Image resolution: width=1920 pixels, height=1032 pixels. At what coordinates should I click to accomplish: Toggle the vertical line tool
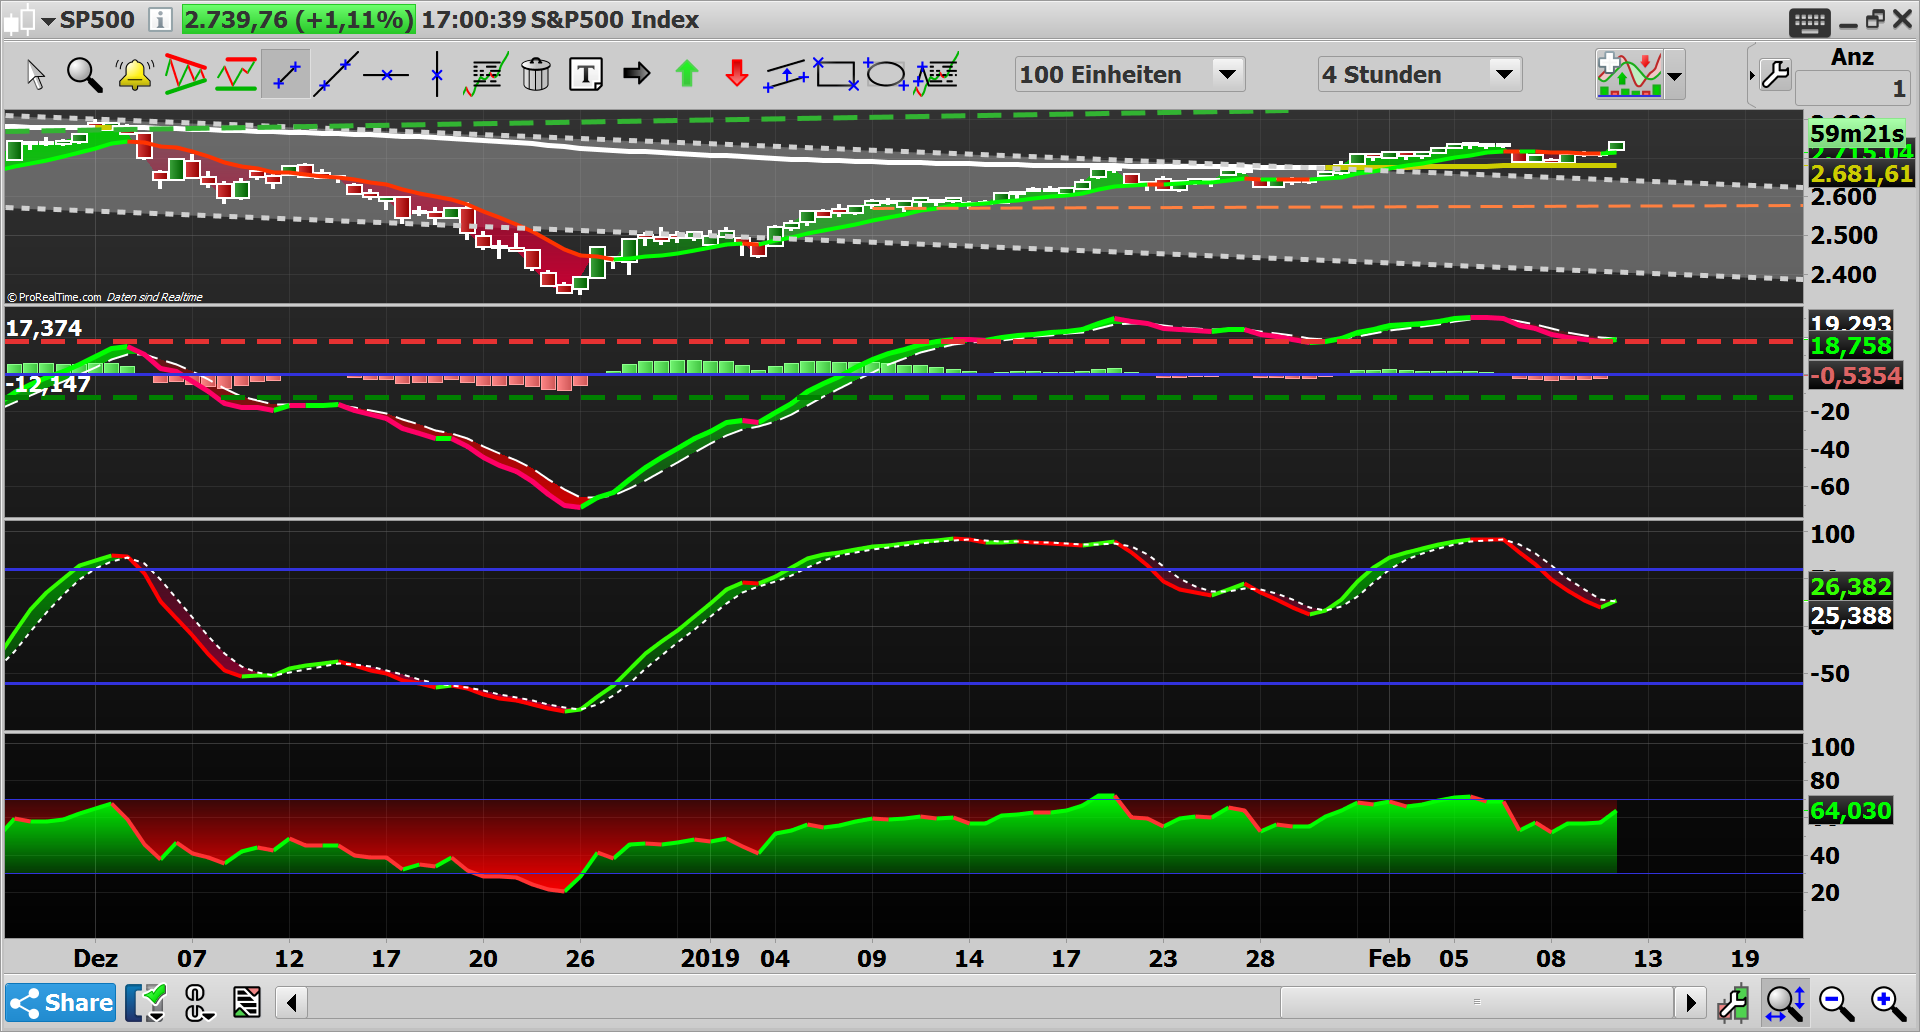pyautogui.click(x=437, y=73)
